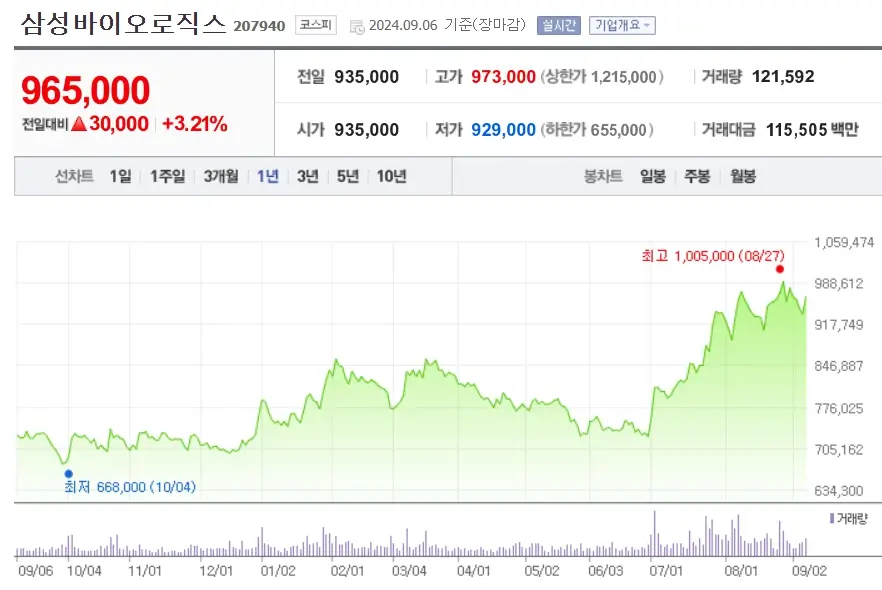Screen dimensions: 882x590
Task: Click the current price 965,000 display
Action: tap(87, 90)
